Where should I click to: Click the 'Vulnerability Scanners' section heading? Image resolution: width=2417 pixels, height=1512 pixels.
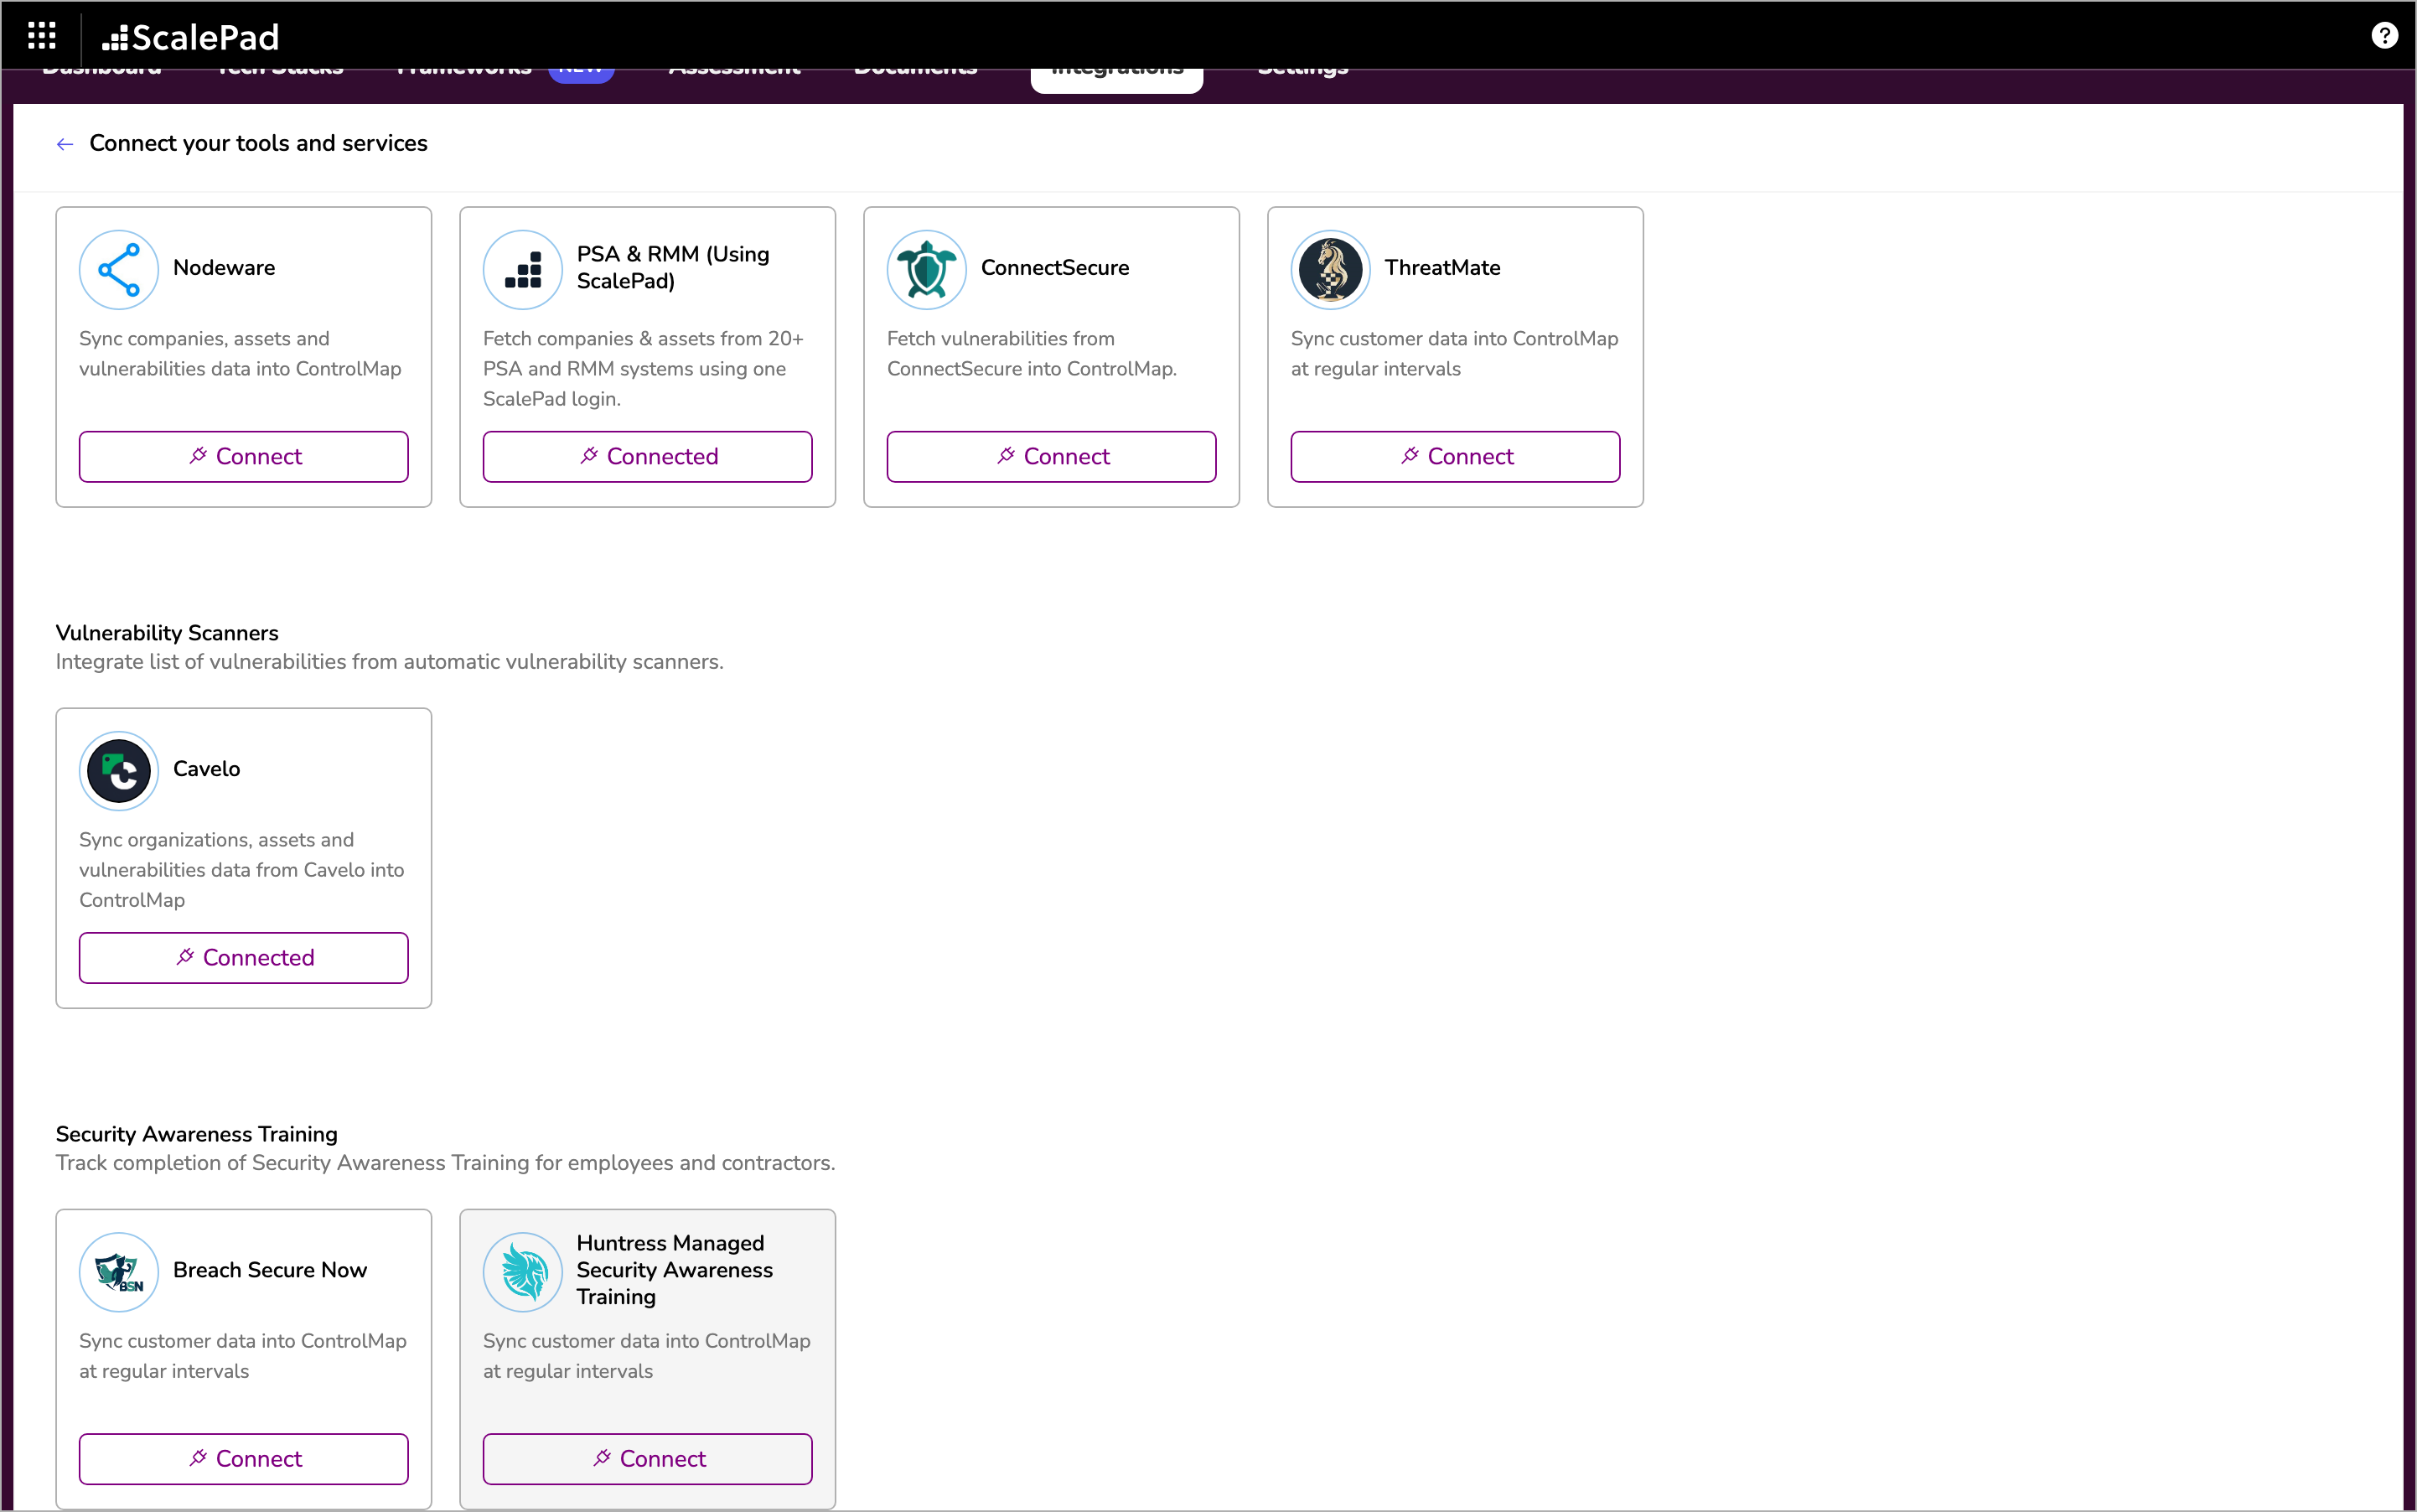point(167,633)
